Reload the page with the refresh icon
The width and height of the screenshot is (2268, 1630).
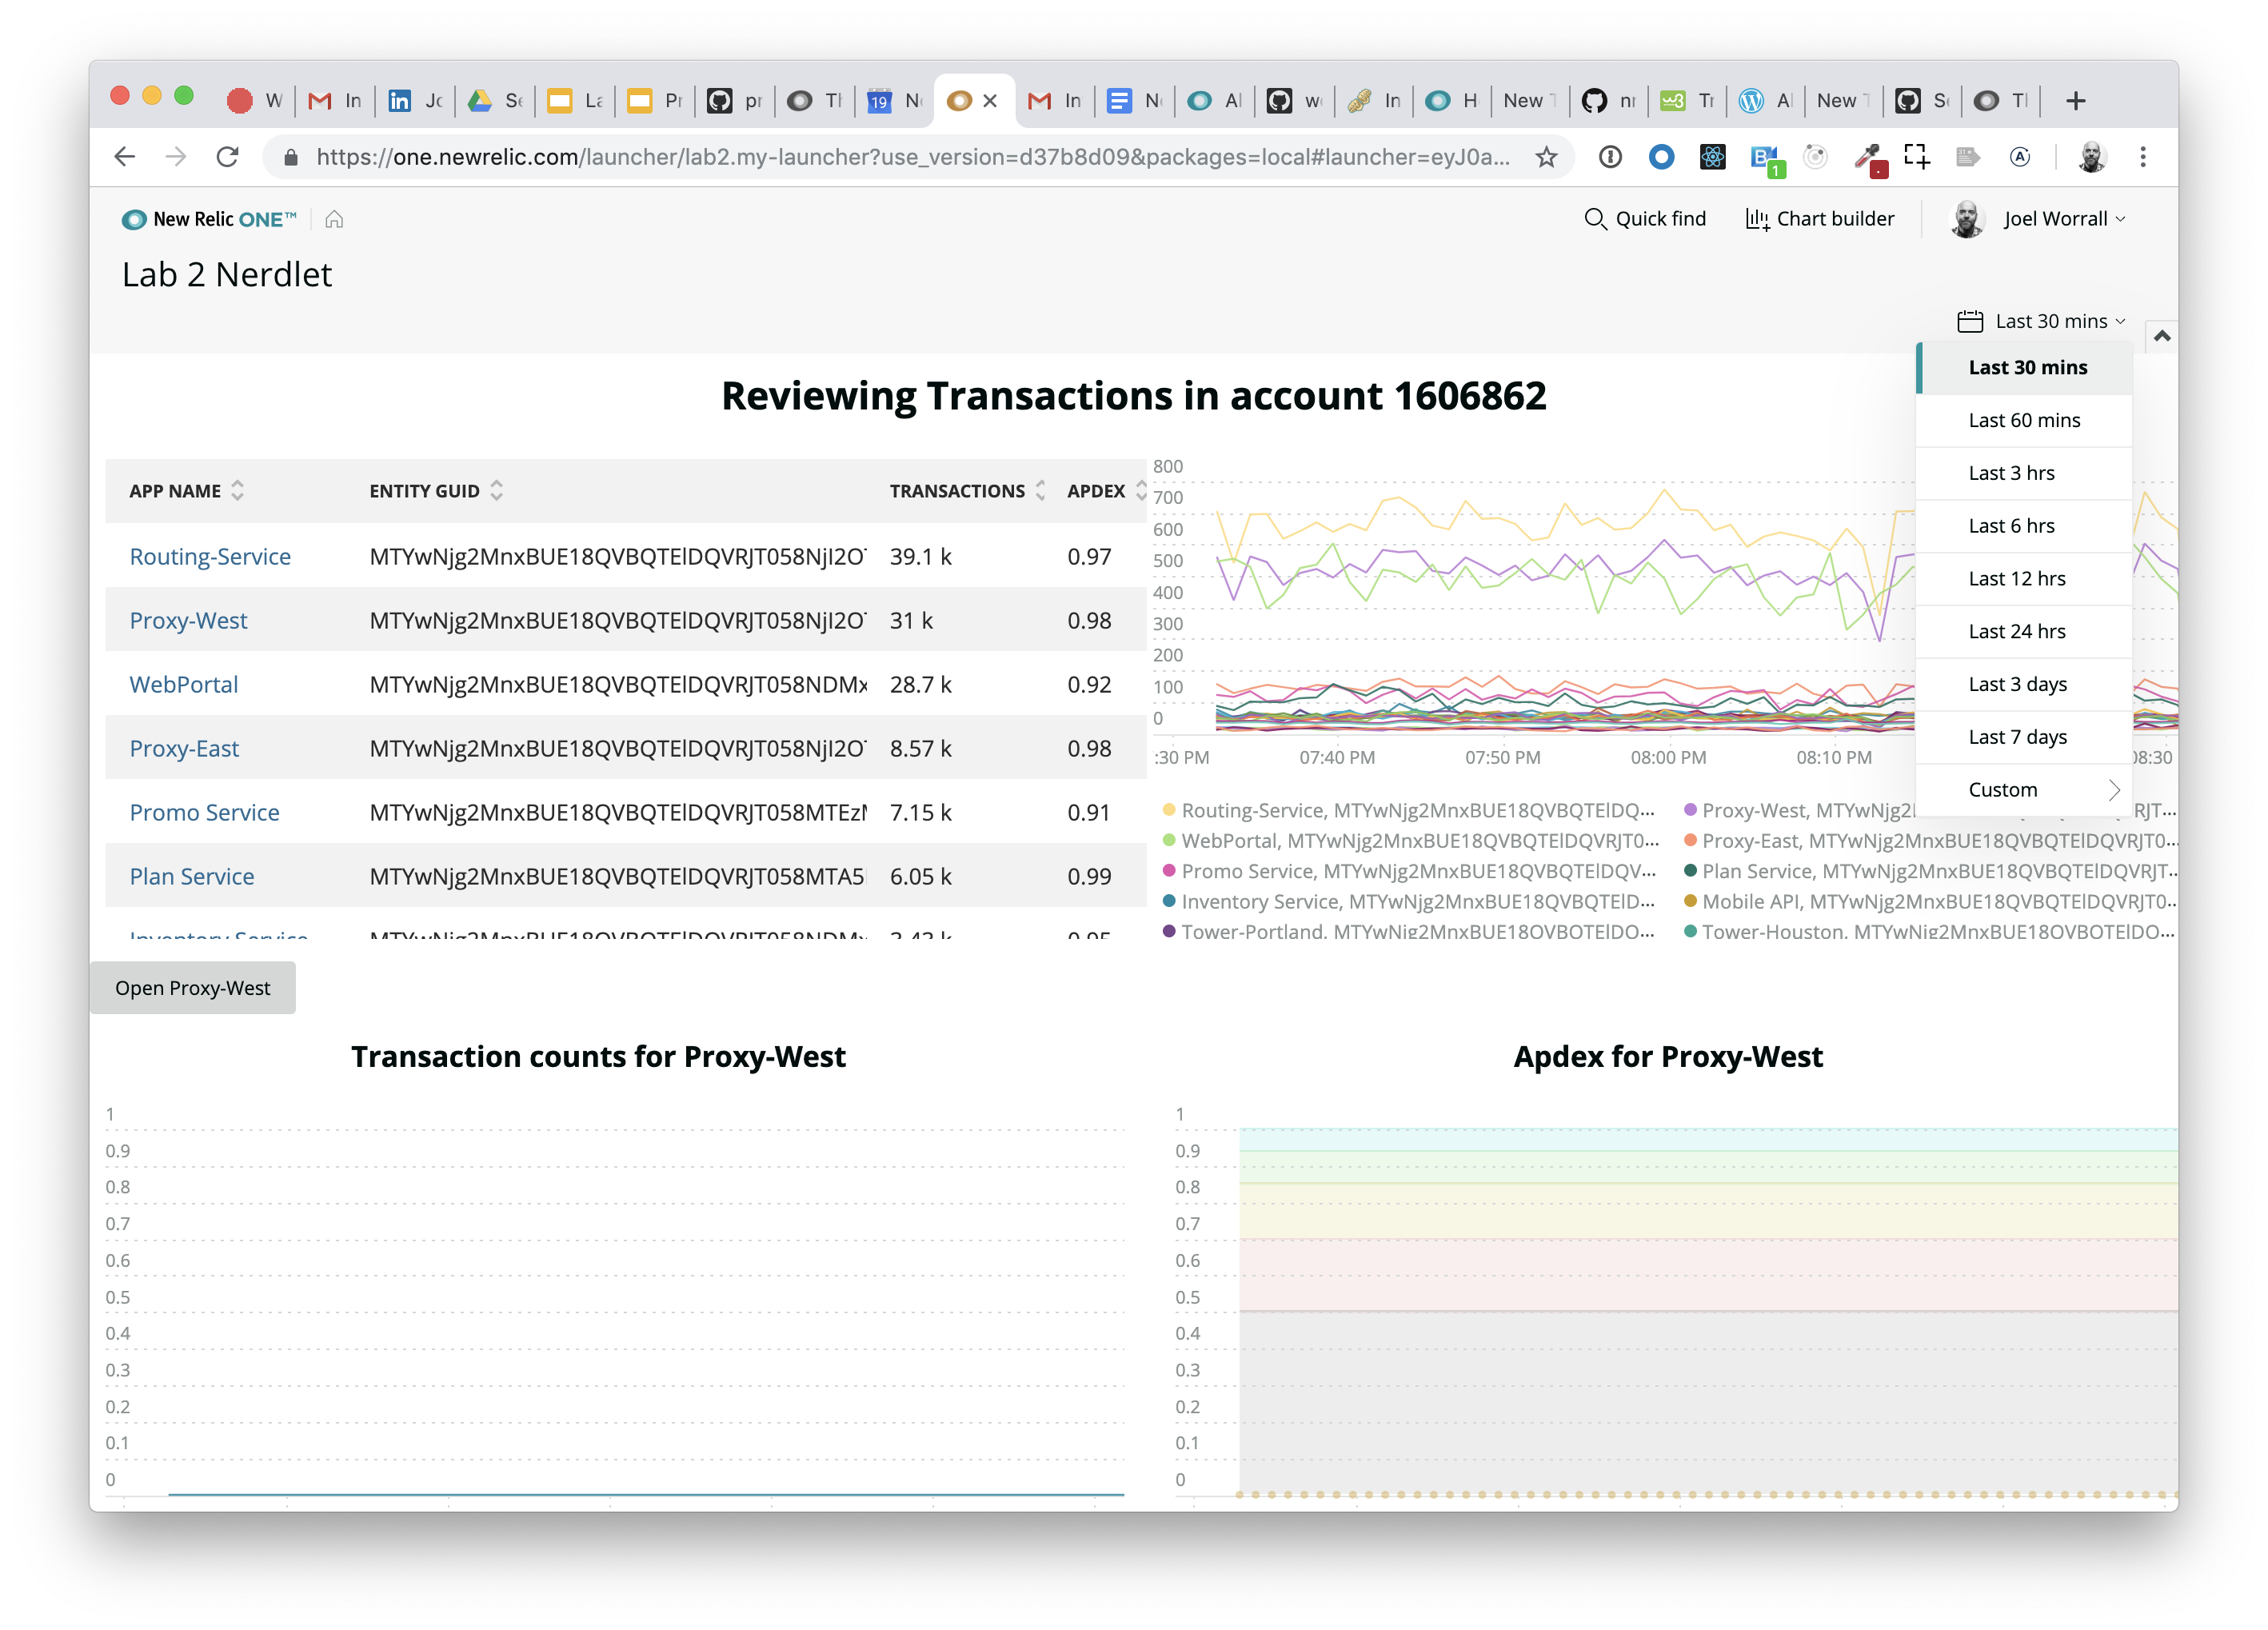coord(228,157)
